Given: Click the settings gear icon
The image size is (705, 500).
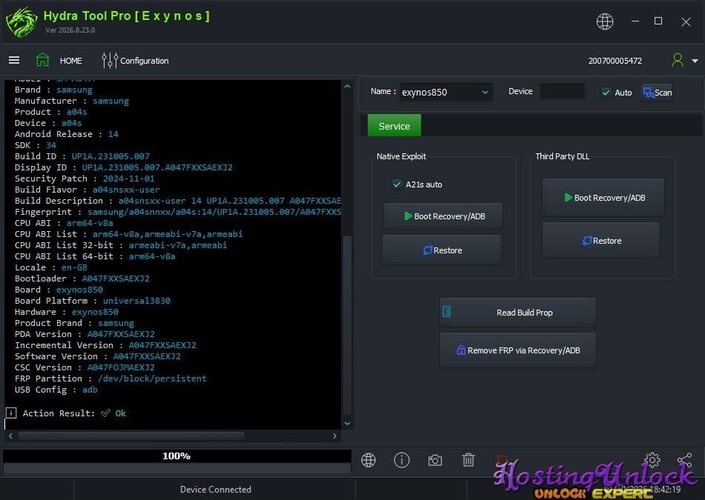Looking at the screenshot, I should click(x=652, y=460).
